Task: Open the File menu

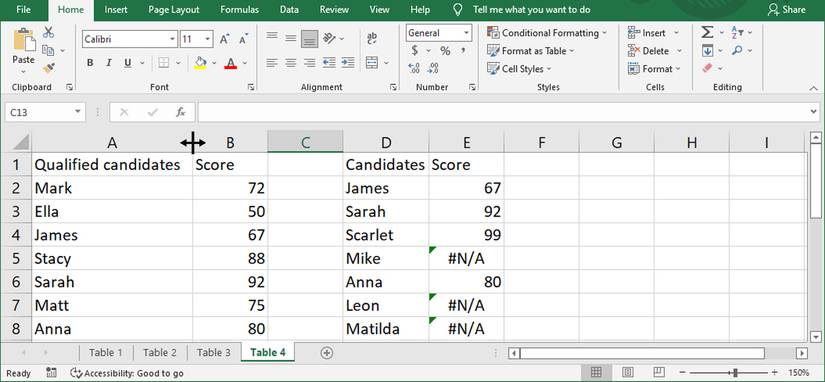Action: (x=24, y=9)
